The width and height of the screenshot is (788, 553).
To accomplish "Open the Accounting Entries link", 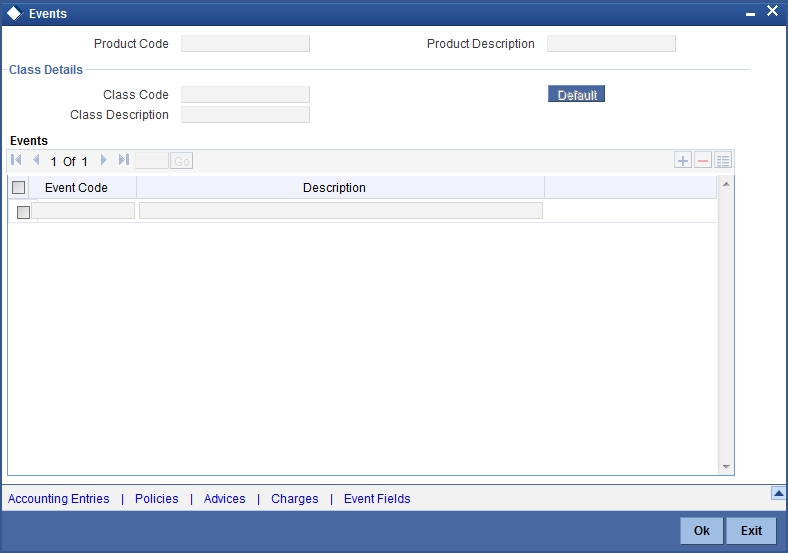I will (58, 499).
